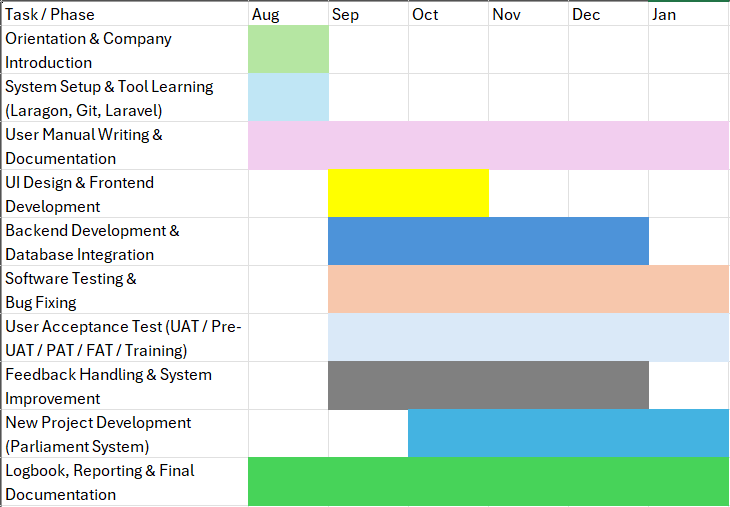Click the Orientation & Company Introduction task cell

tap(124, 50)
